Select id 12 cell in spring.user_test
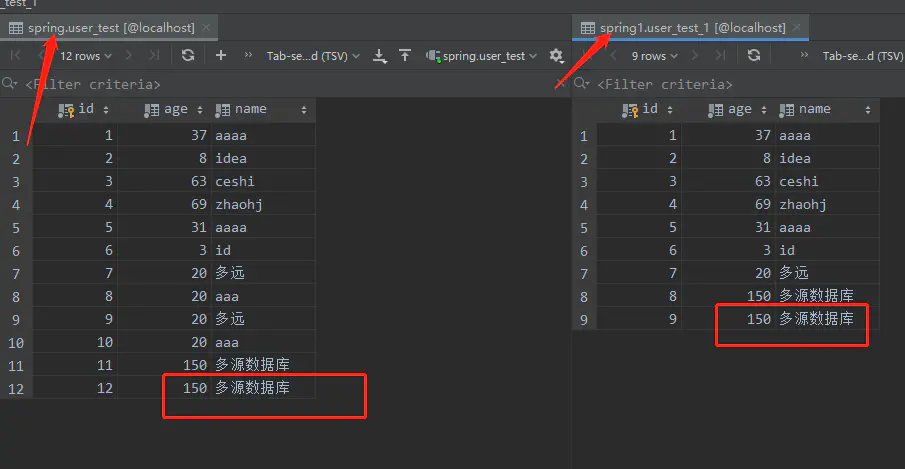The width and height of the screenshot is (905, 469). [76, 388]
